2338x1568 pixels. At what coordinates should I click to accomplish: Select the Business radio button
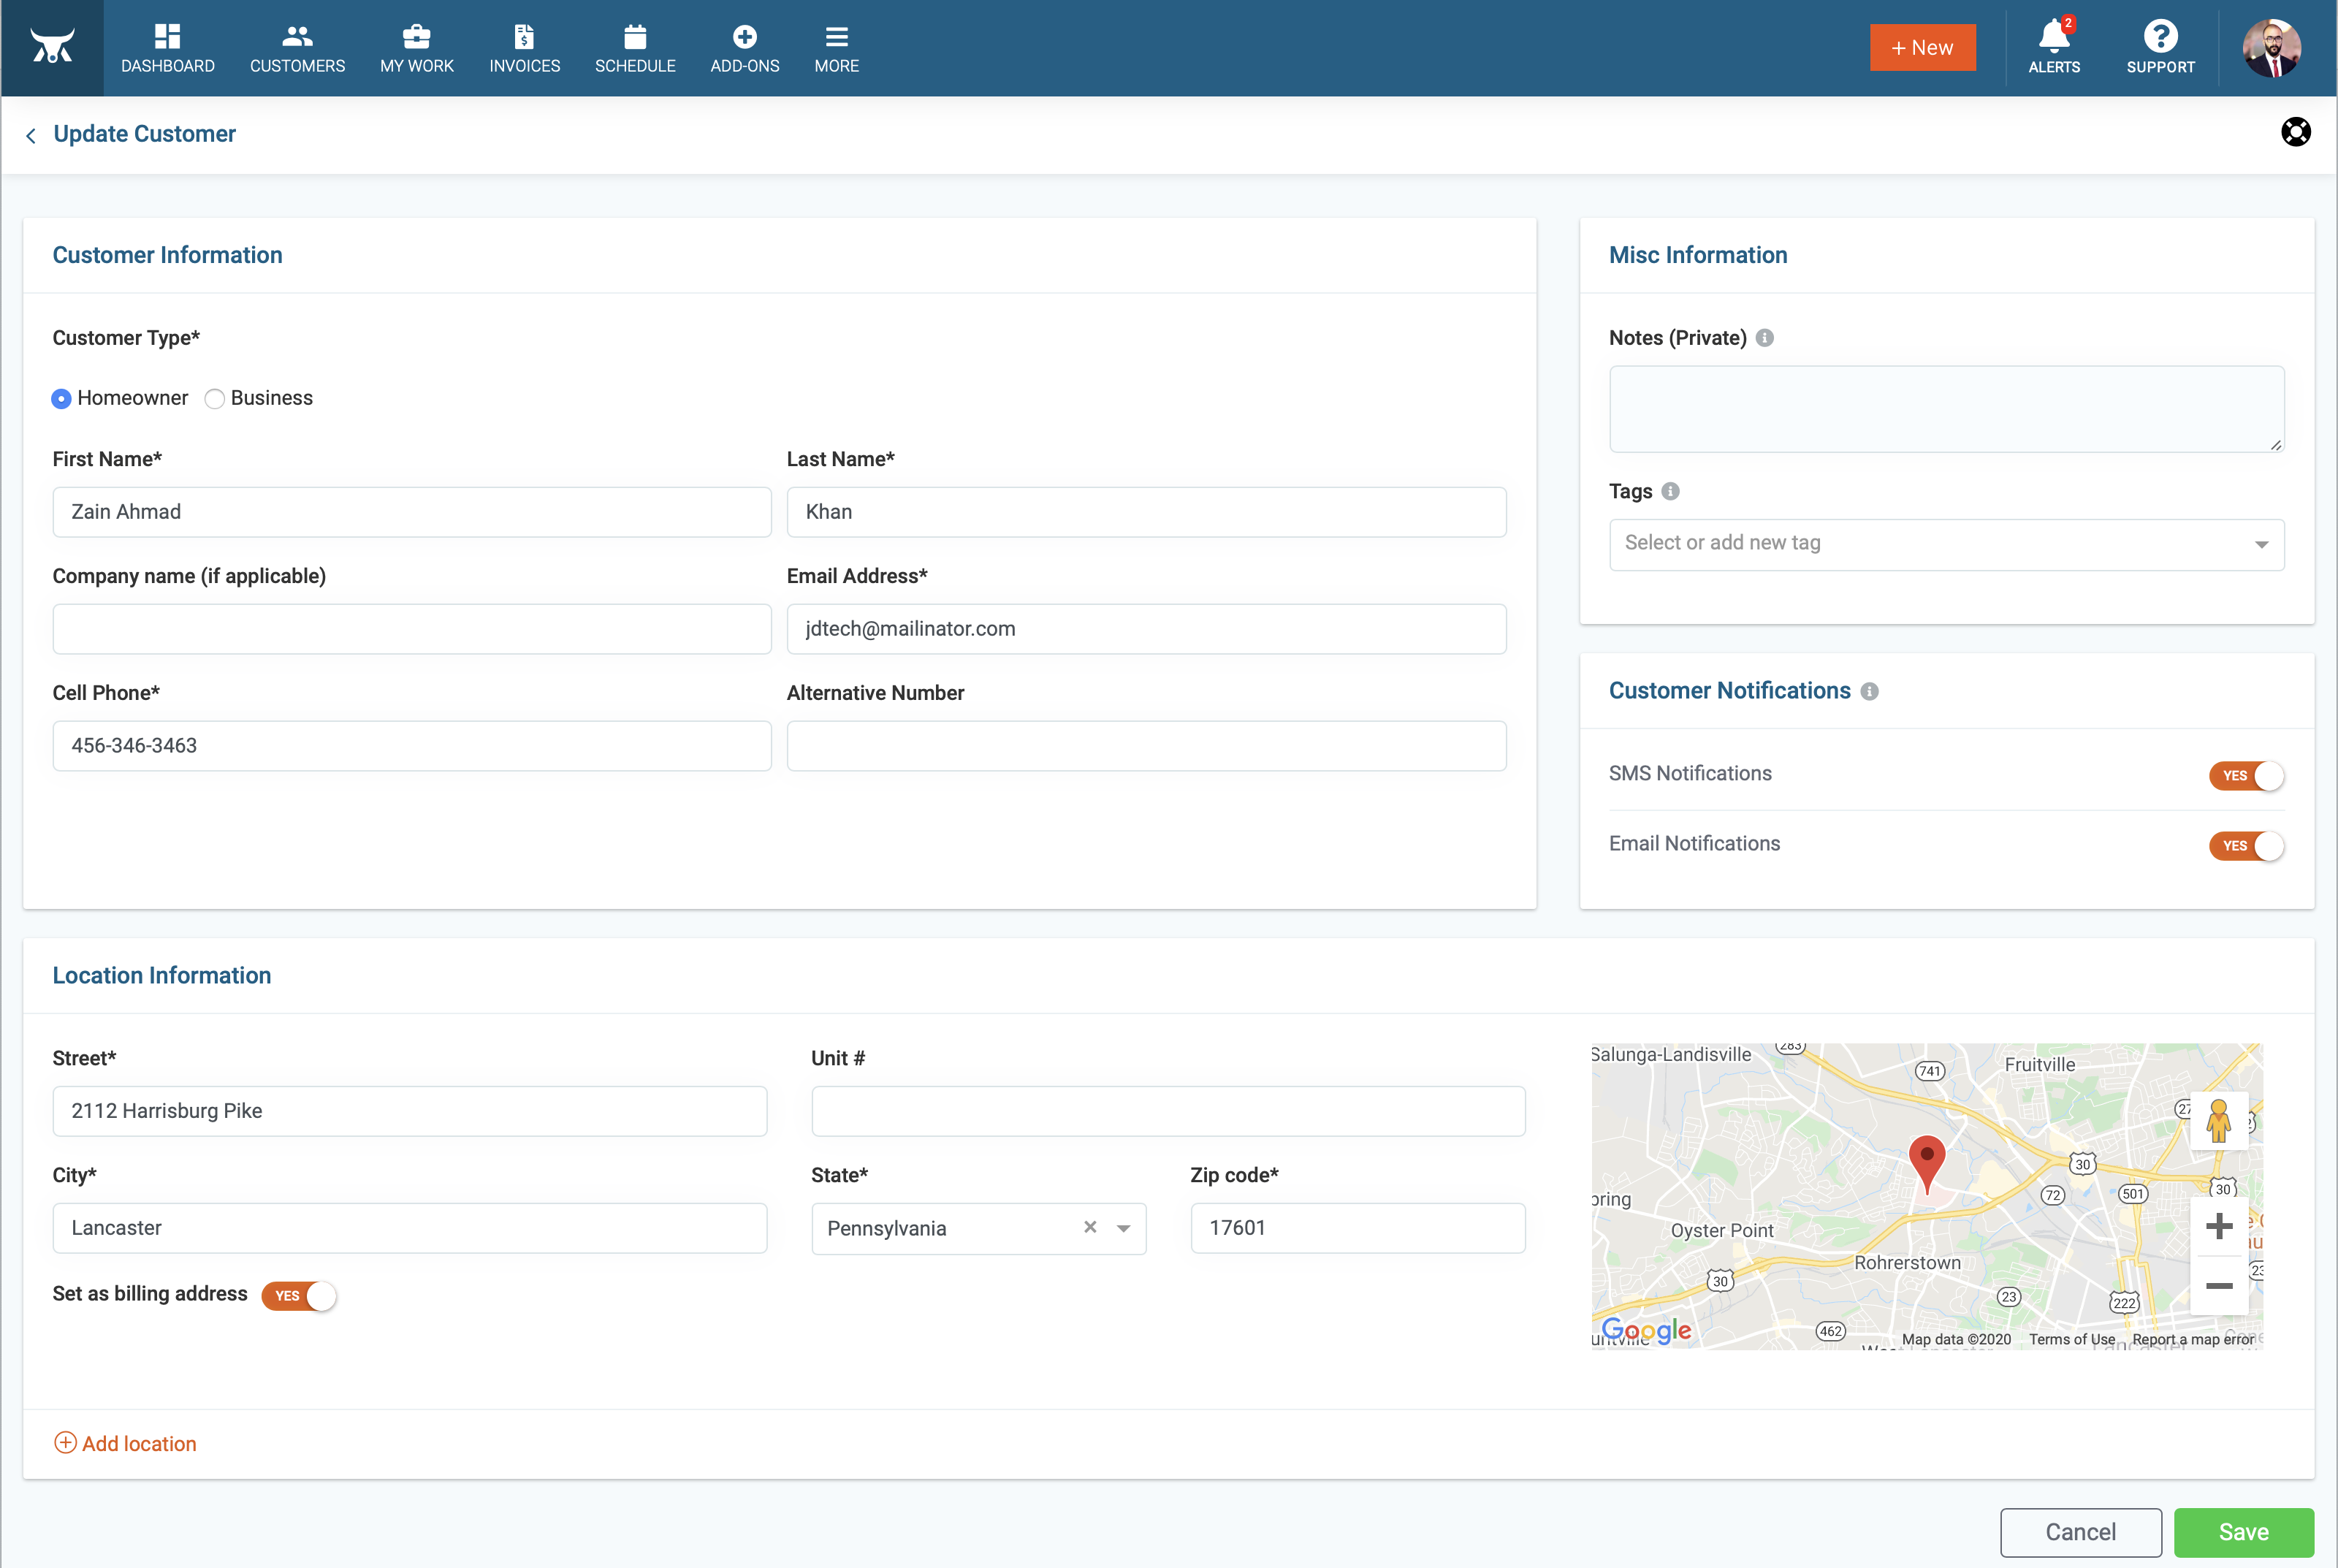click(214, 399)
